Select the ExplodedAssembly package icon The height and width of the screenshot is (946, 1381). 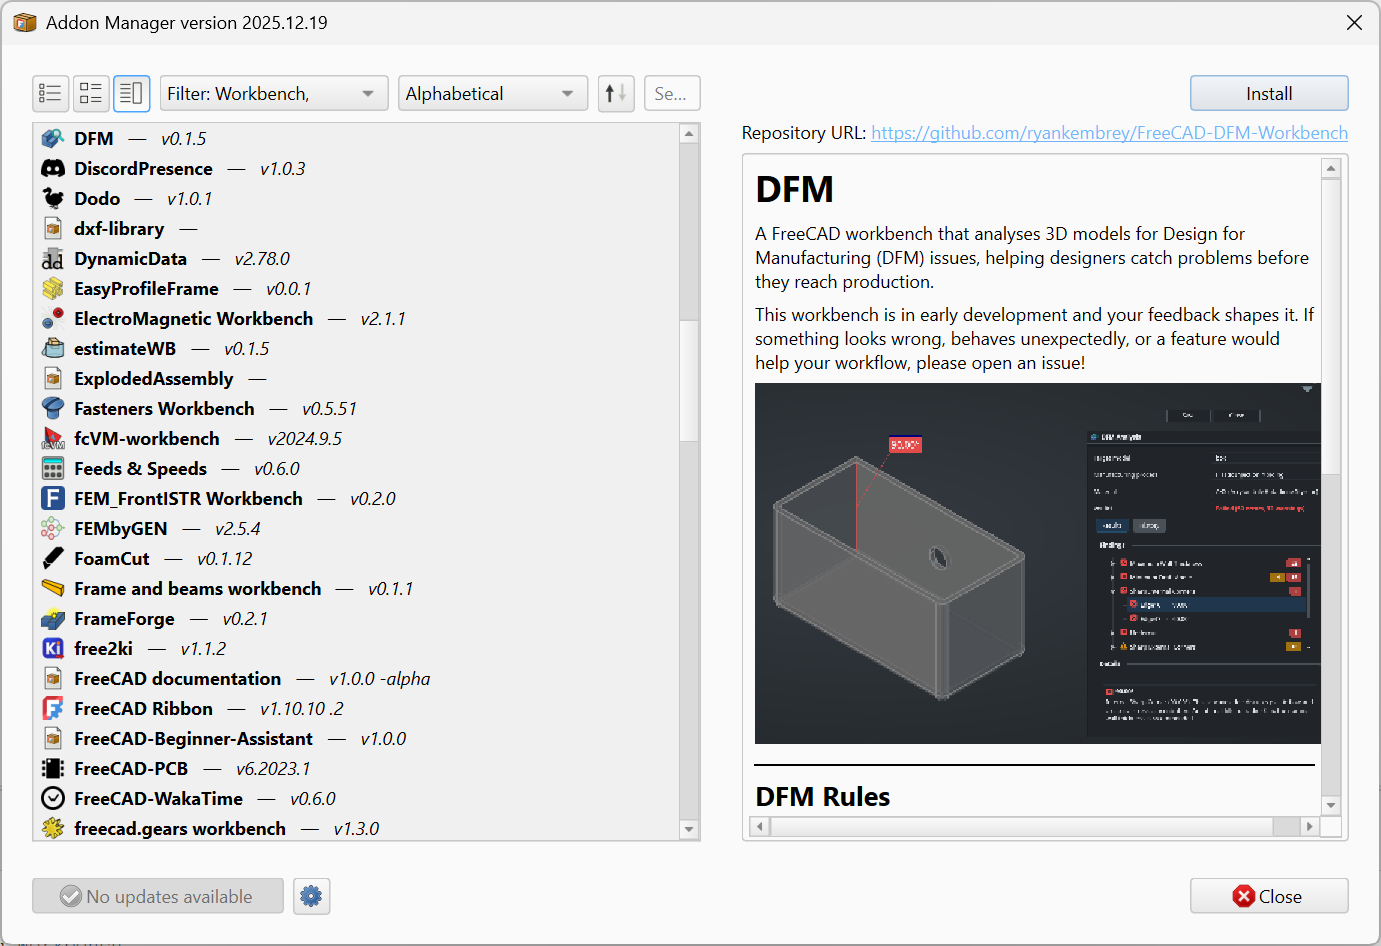(x=53, y=378)
